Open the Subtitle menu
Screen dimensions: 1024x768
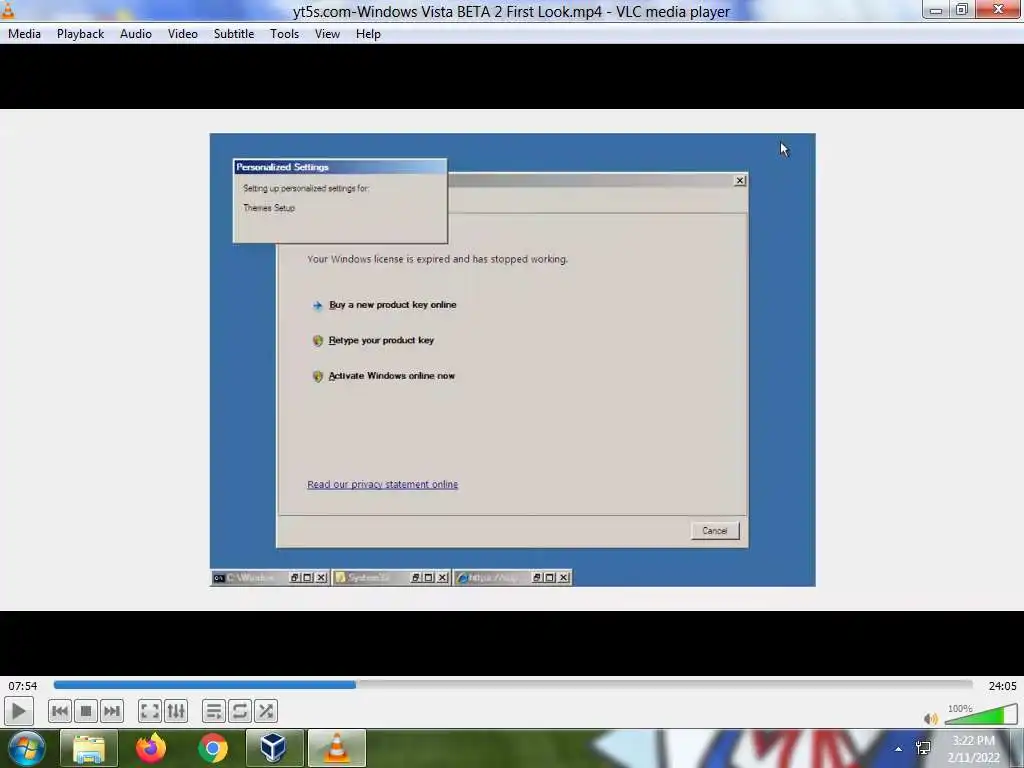point(234,34)
